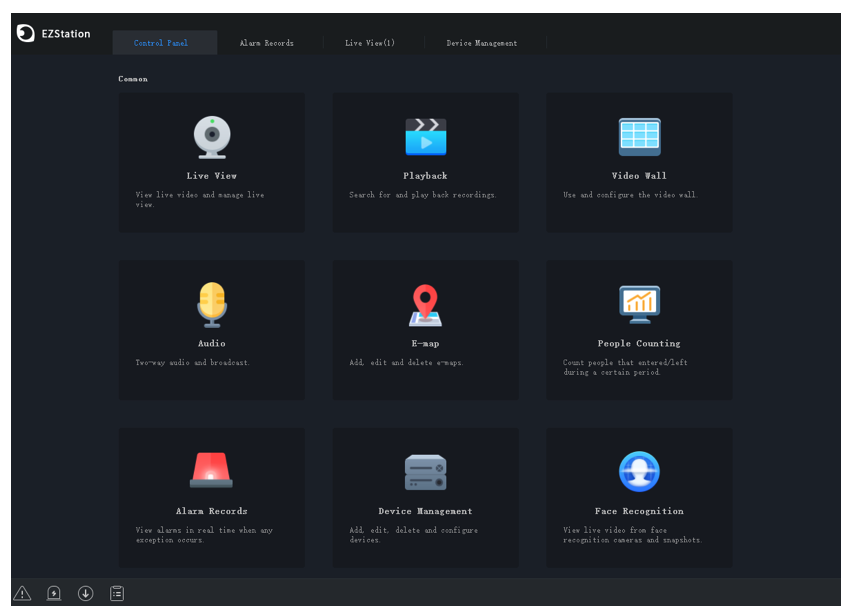This screenshot has width=849, height=612.
Task: Switch to the Live View(1) tab
Action: pyautogui.click(x=370, y=43)
